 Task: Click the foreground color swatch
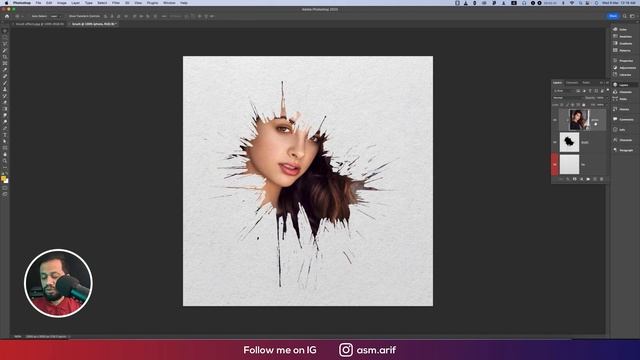point(4,178)
